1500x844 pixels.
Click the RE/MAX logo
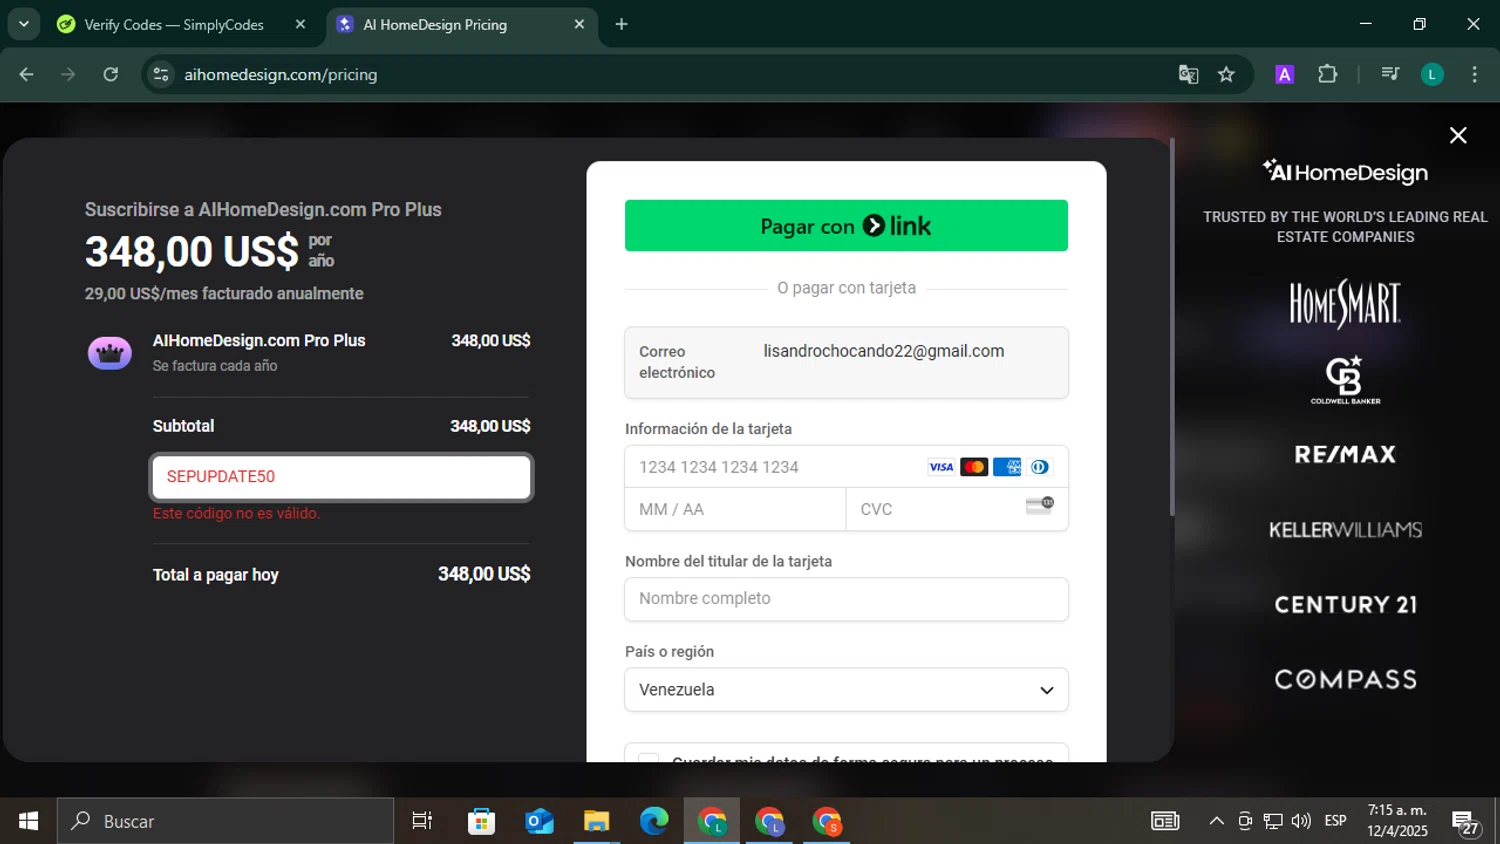point(1345,454)
